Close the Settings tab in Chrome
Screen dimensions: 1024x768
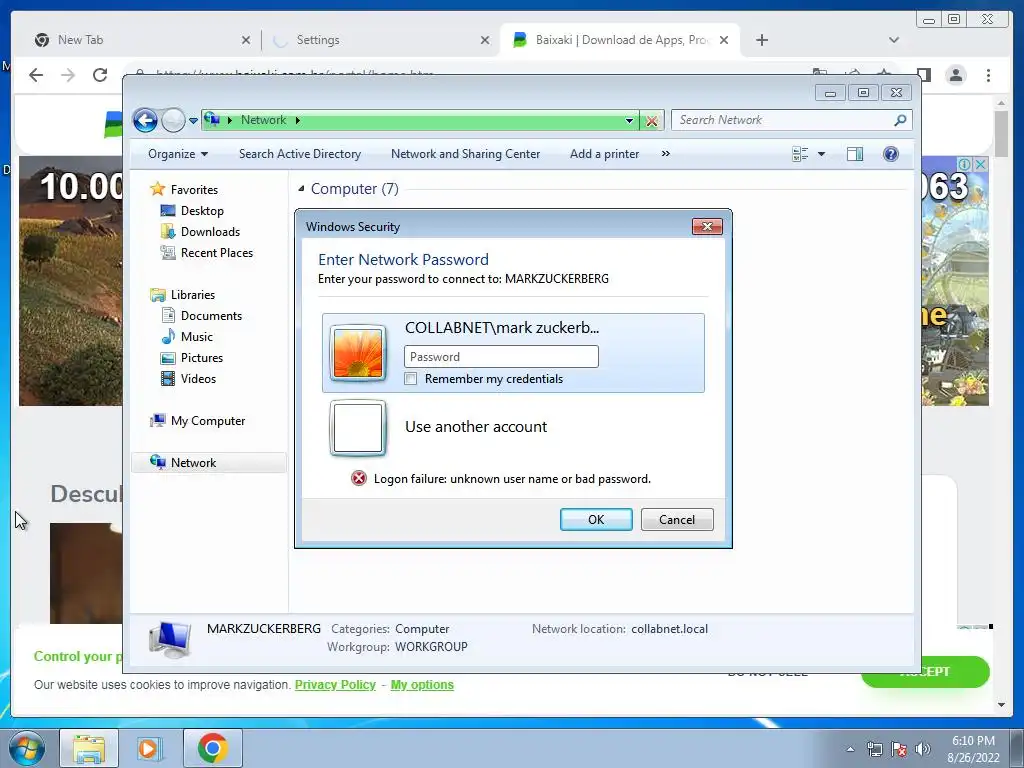tap(485, 40)
